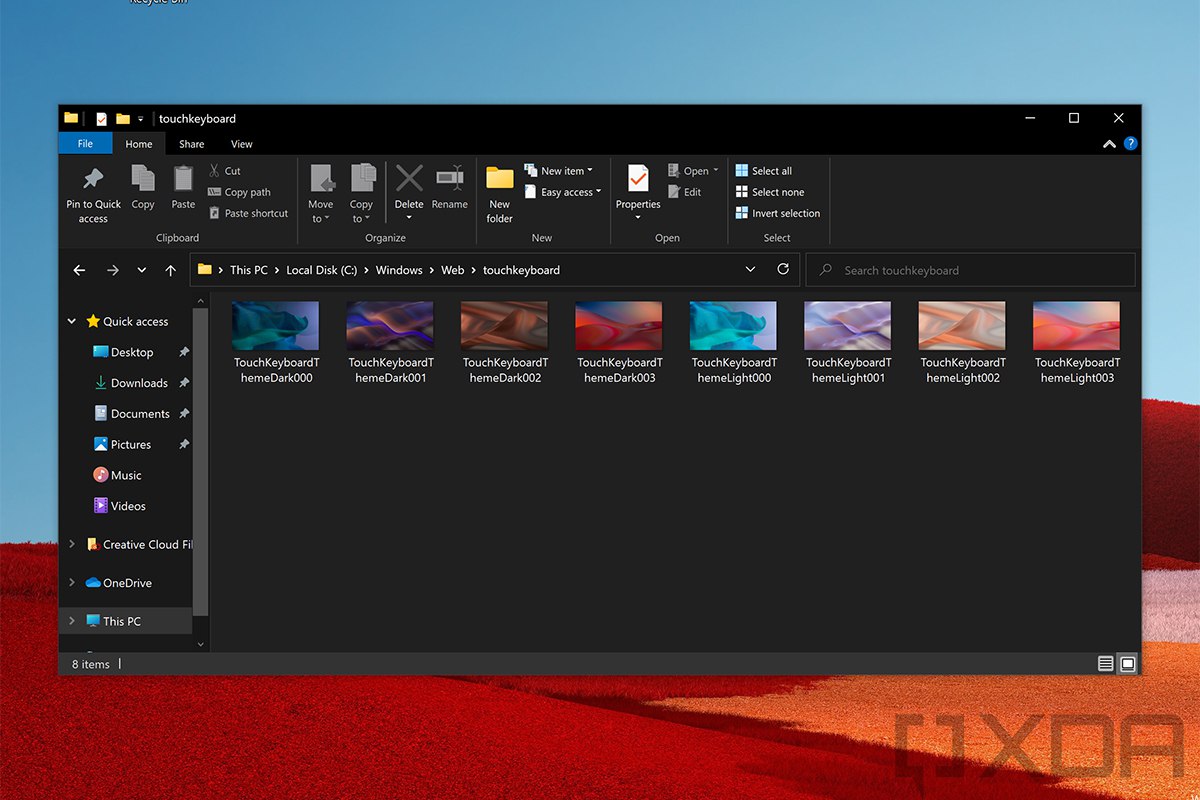
Task: Click the Edit ribbon command
Action: click(685, 192)
